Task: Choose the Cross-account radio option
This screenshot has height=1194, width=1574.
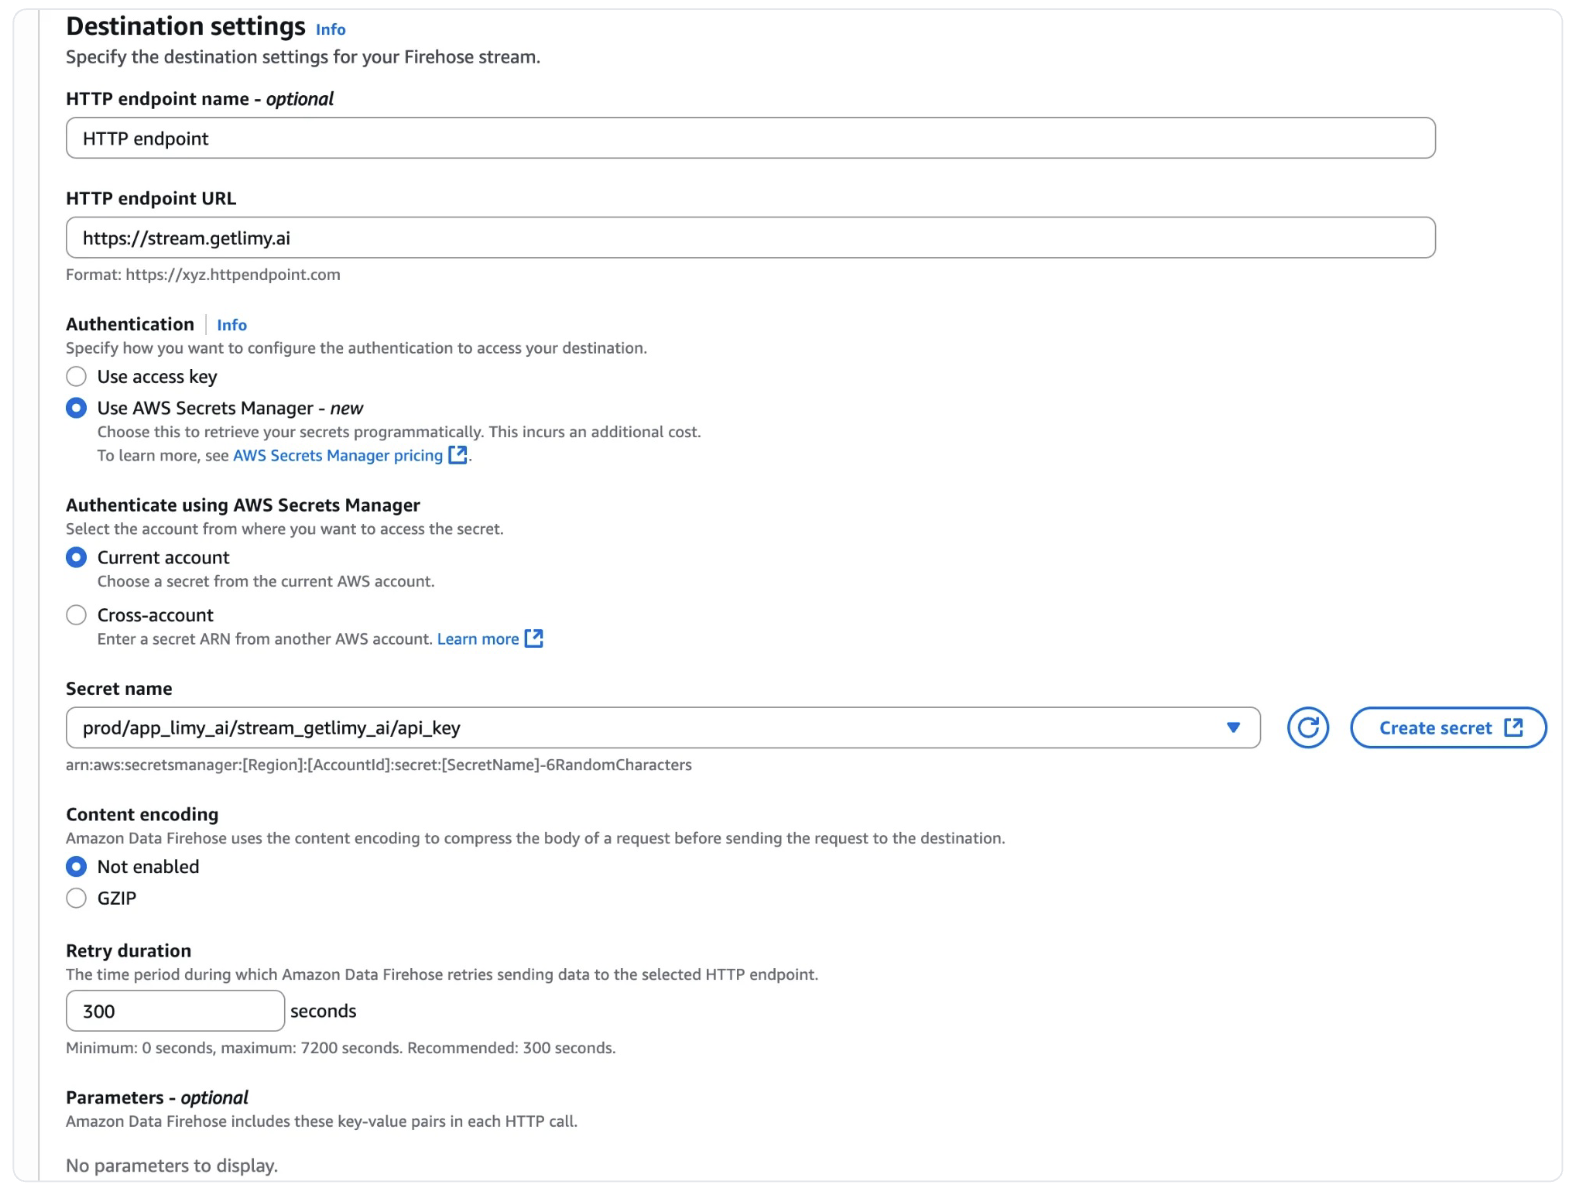Action: tap(76, 615)
